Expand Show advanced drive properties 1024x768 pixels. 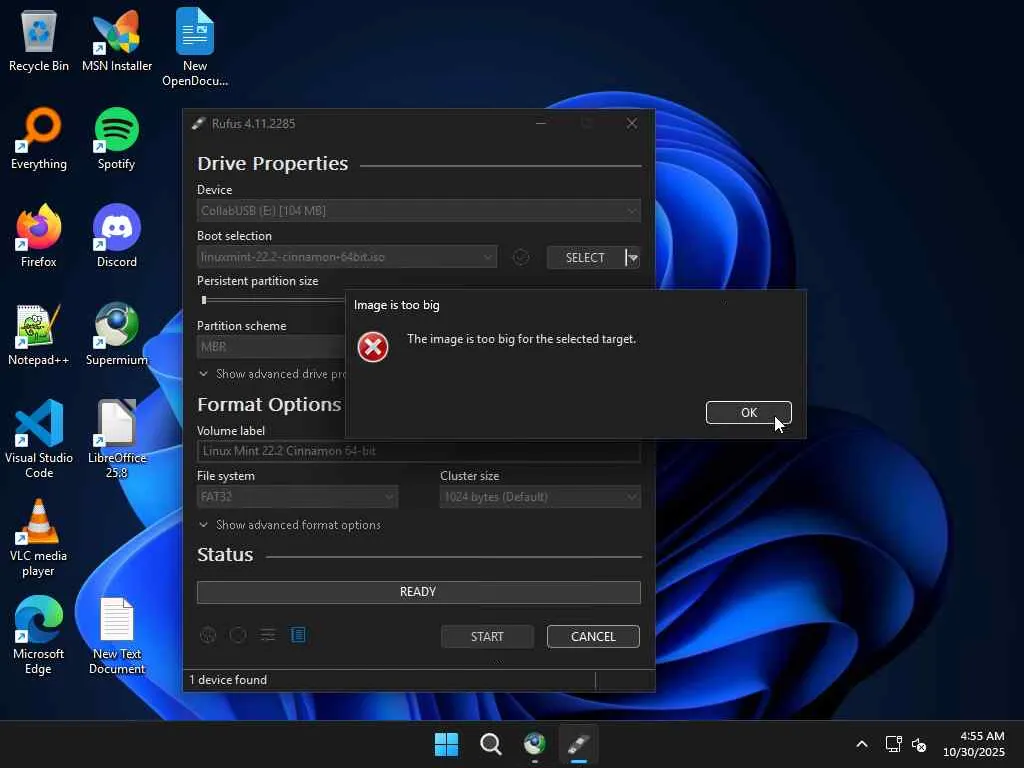pos(272,374)
